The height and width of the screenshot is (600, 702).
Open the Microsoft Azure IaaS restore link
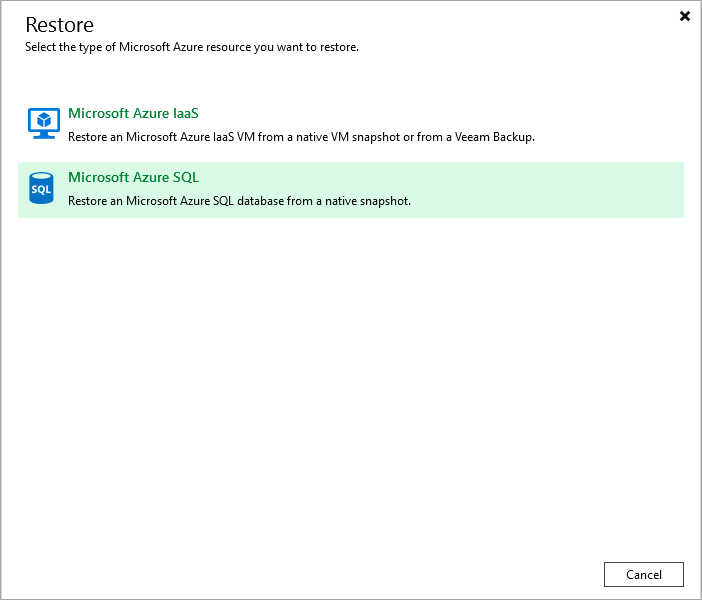133,113
